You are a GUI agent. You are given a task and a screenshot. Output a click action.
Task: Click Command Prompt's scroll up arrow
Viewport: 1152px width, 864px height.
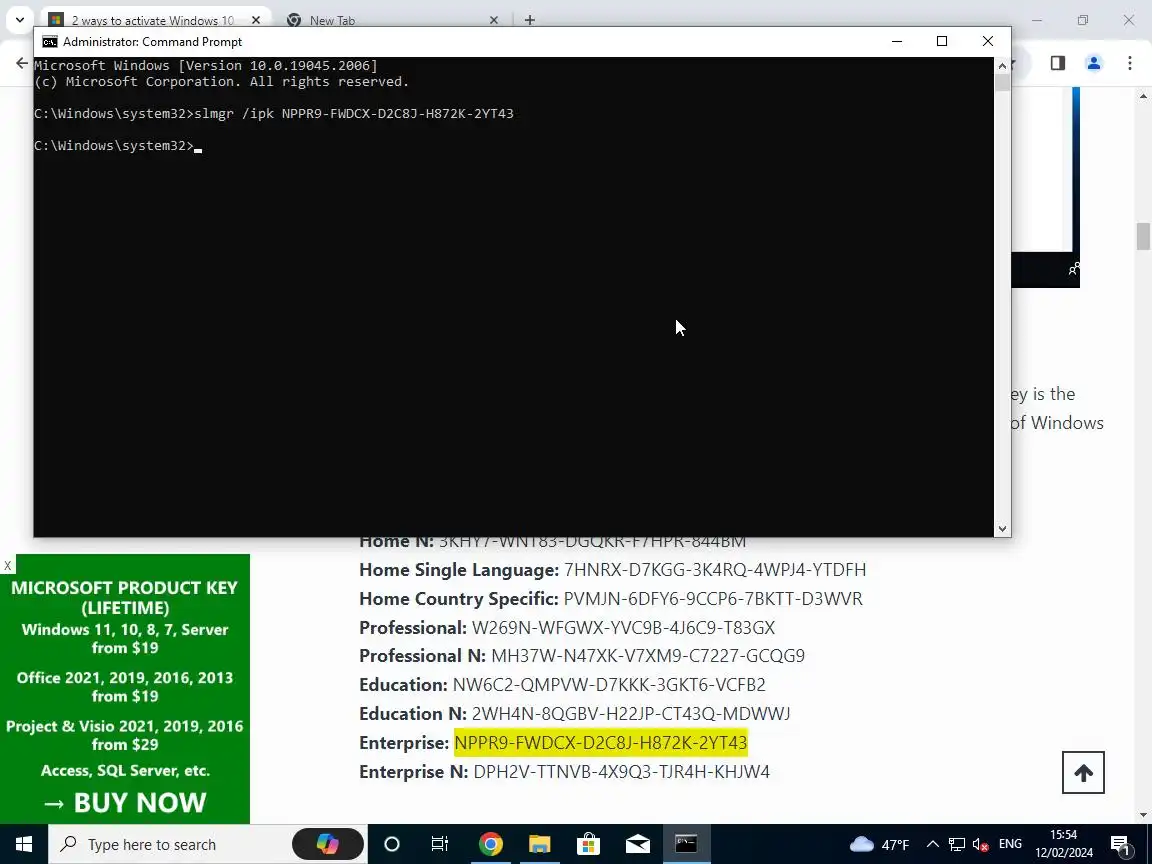click(1002, 65)
